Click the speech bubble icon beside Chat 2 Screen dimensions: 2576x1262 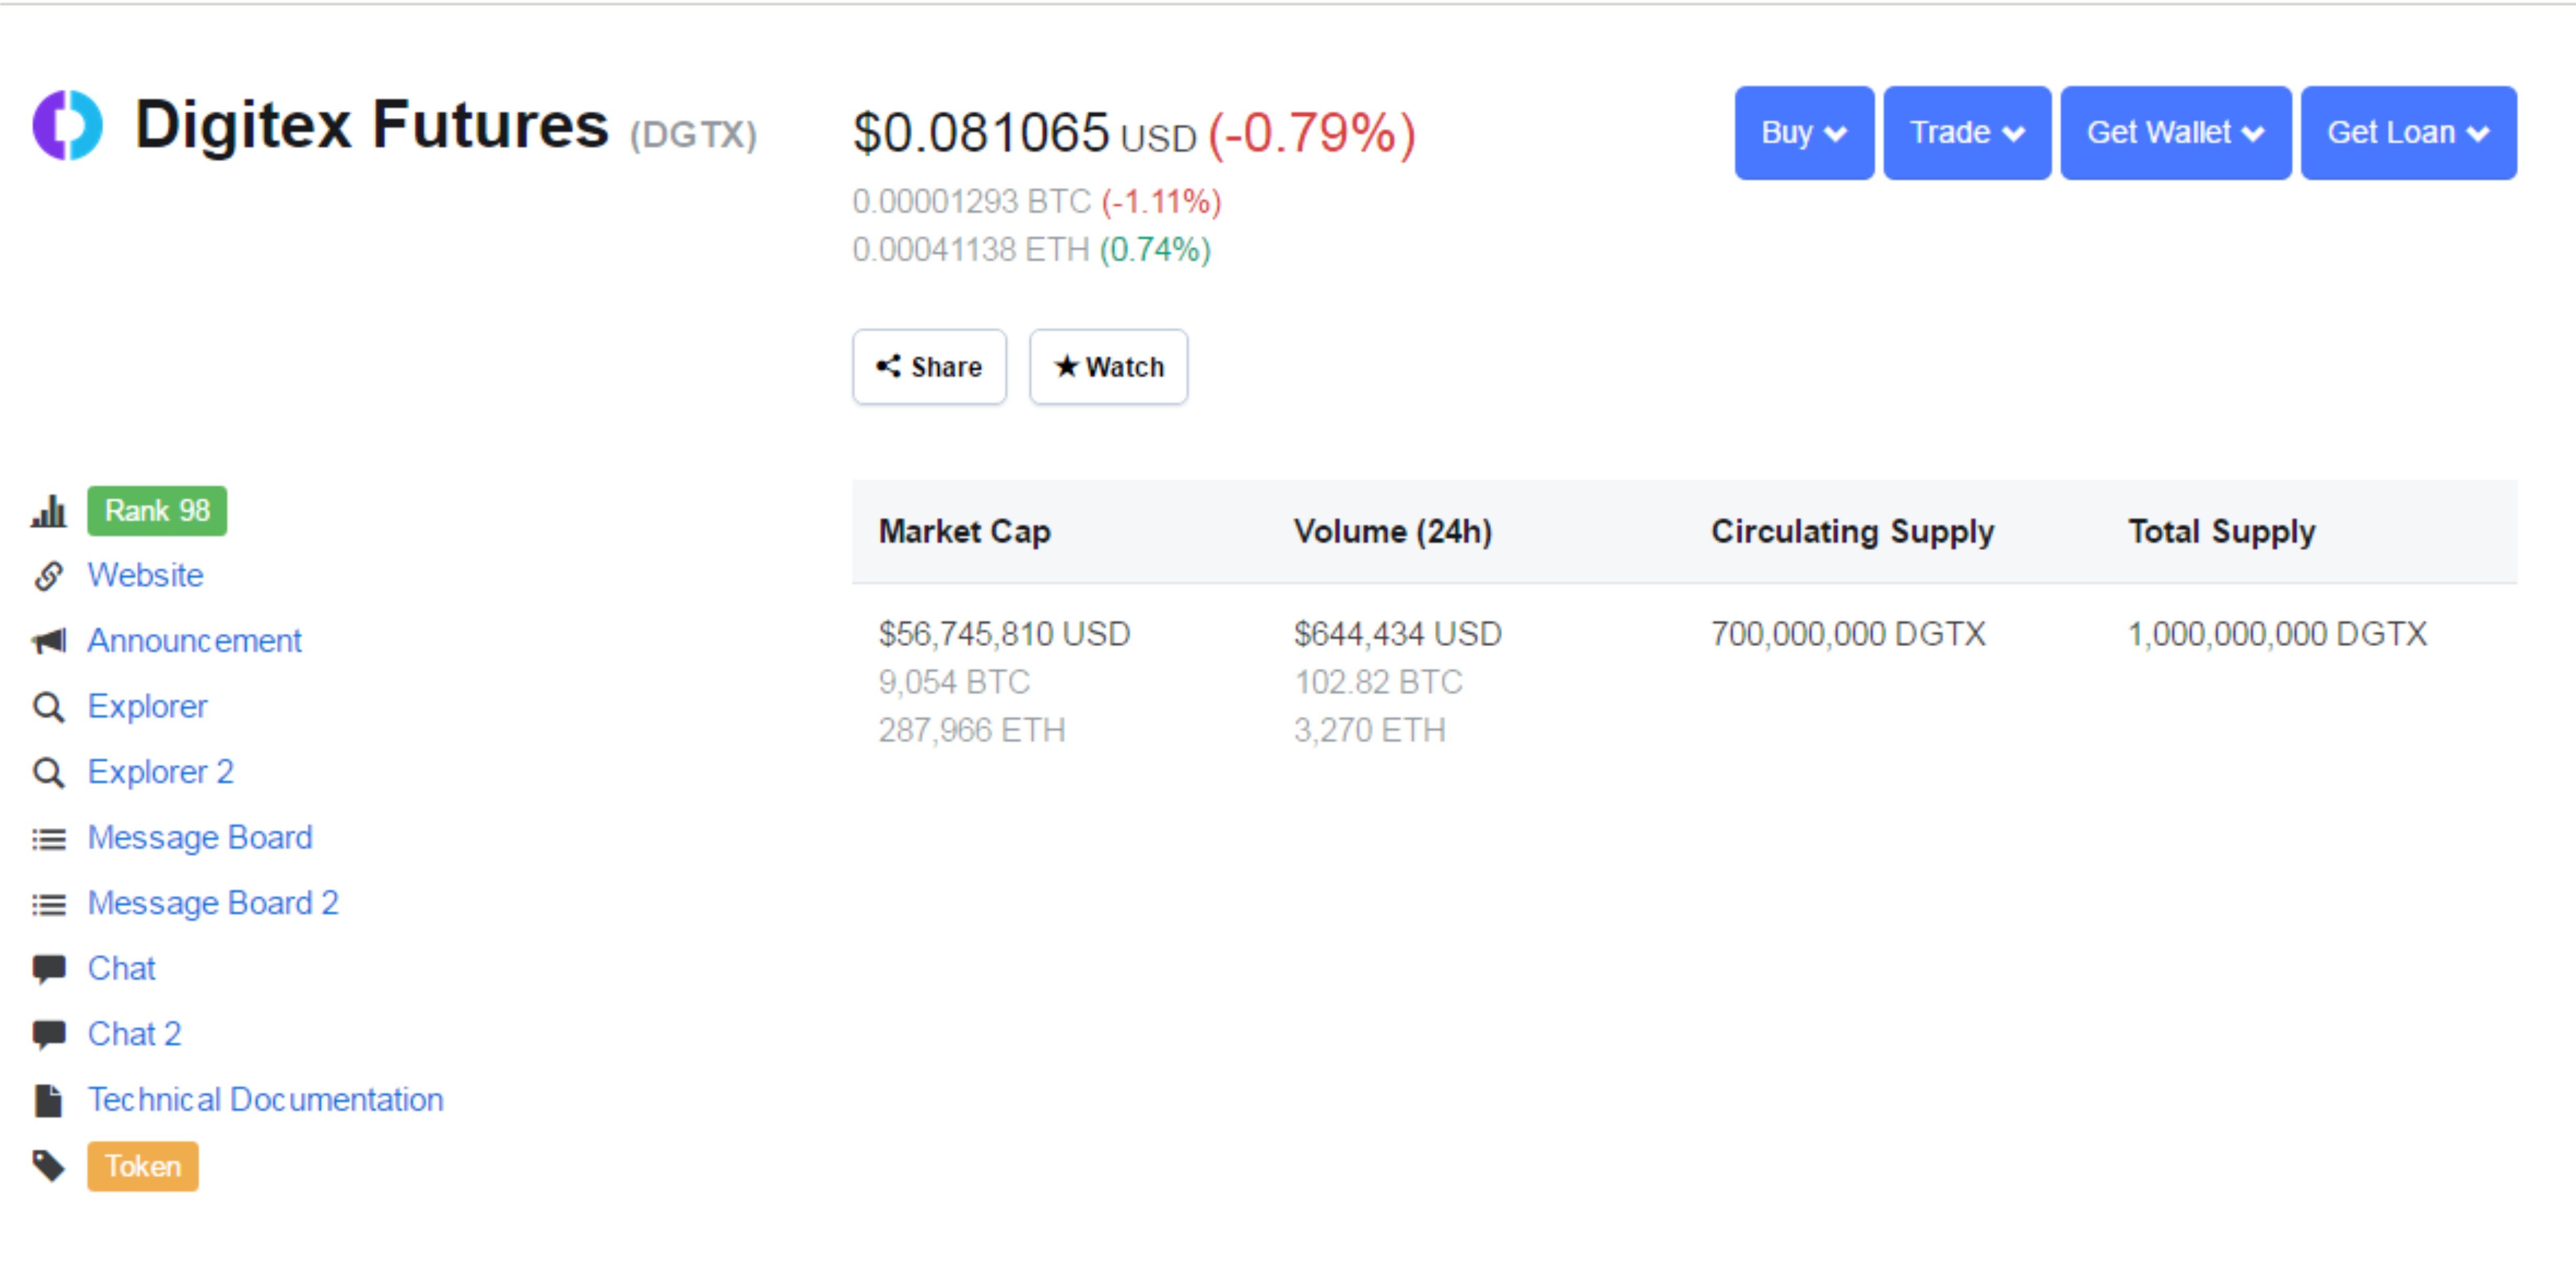click(48, 1034)
